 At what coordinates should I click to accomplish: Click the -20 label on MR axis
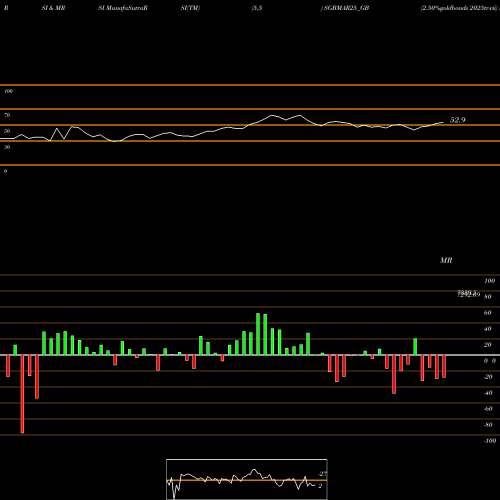[x=488, y=377]
